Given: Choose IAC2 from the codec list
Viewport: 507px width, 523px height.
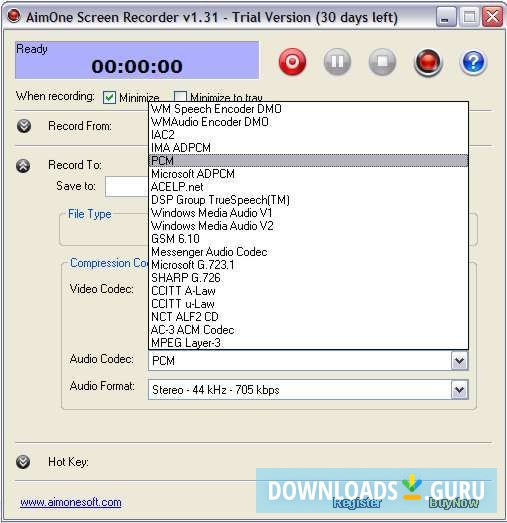Looking at the screenshot, I should 309,135.
